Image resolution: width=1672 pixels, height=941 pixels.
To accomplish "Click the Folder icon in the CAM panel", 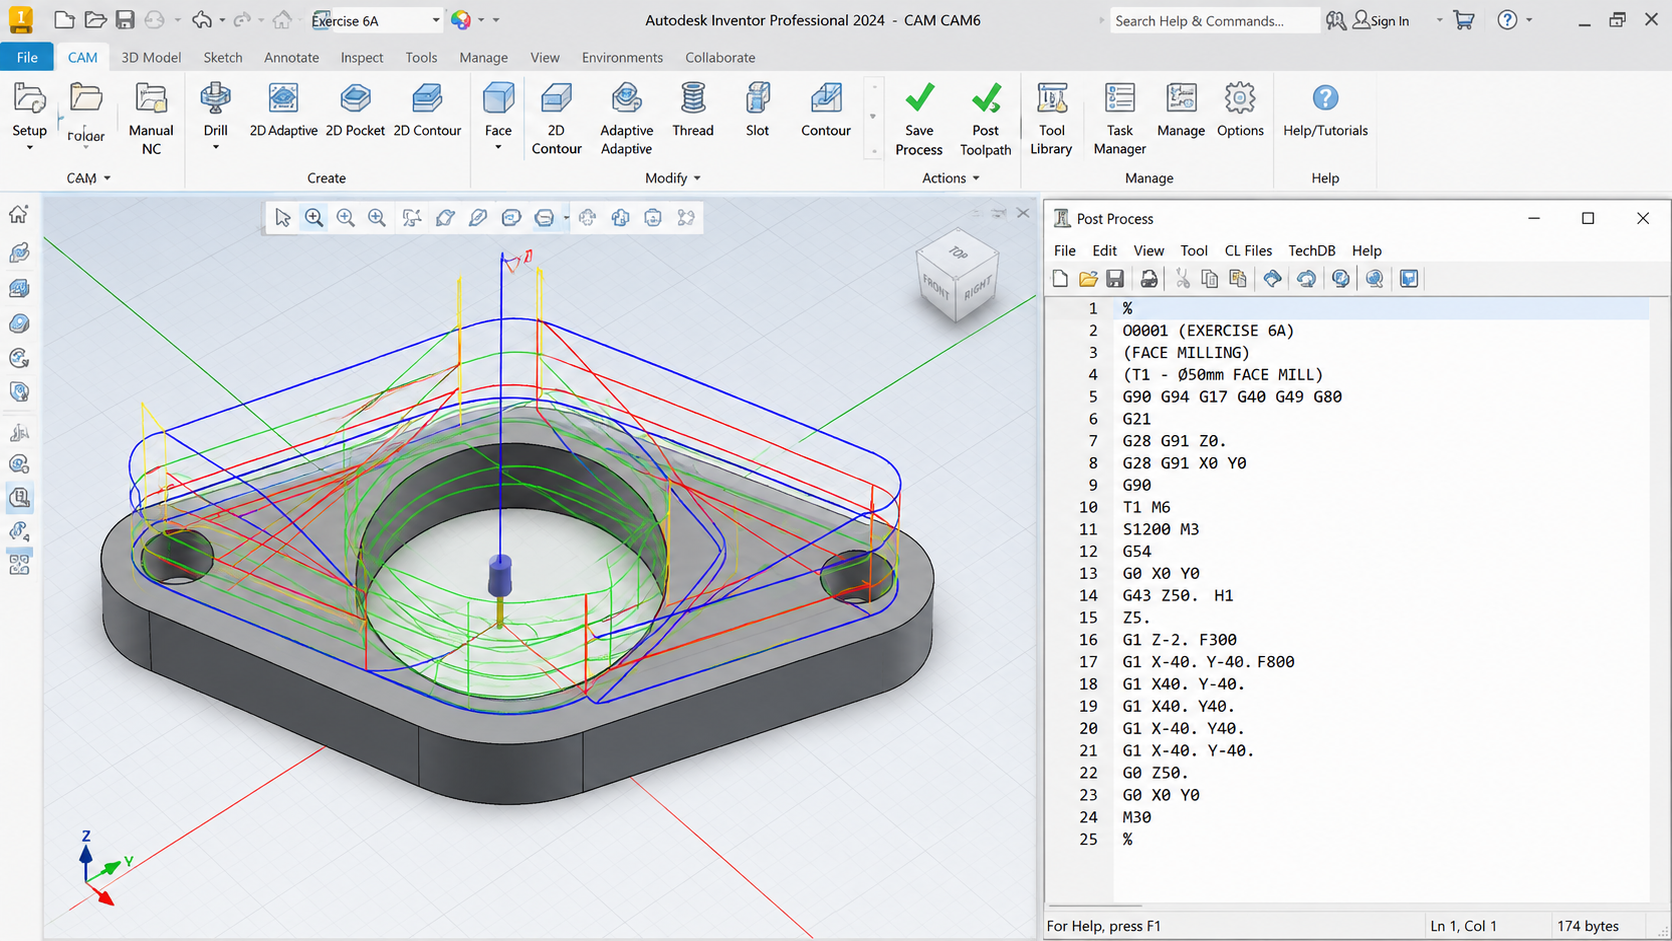I will coord(86,98).
